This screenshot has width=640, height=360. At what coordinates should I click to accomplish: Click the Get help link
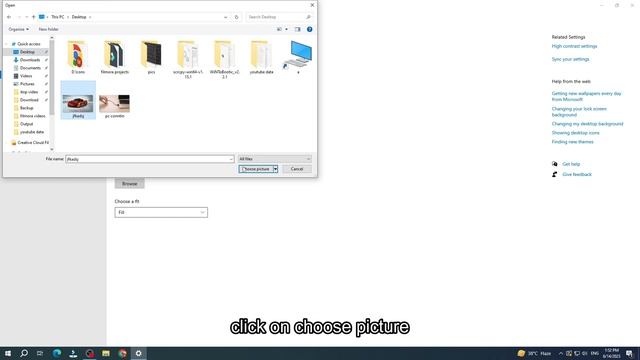point(571,164)
